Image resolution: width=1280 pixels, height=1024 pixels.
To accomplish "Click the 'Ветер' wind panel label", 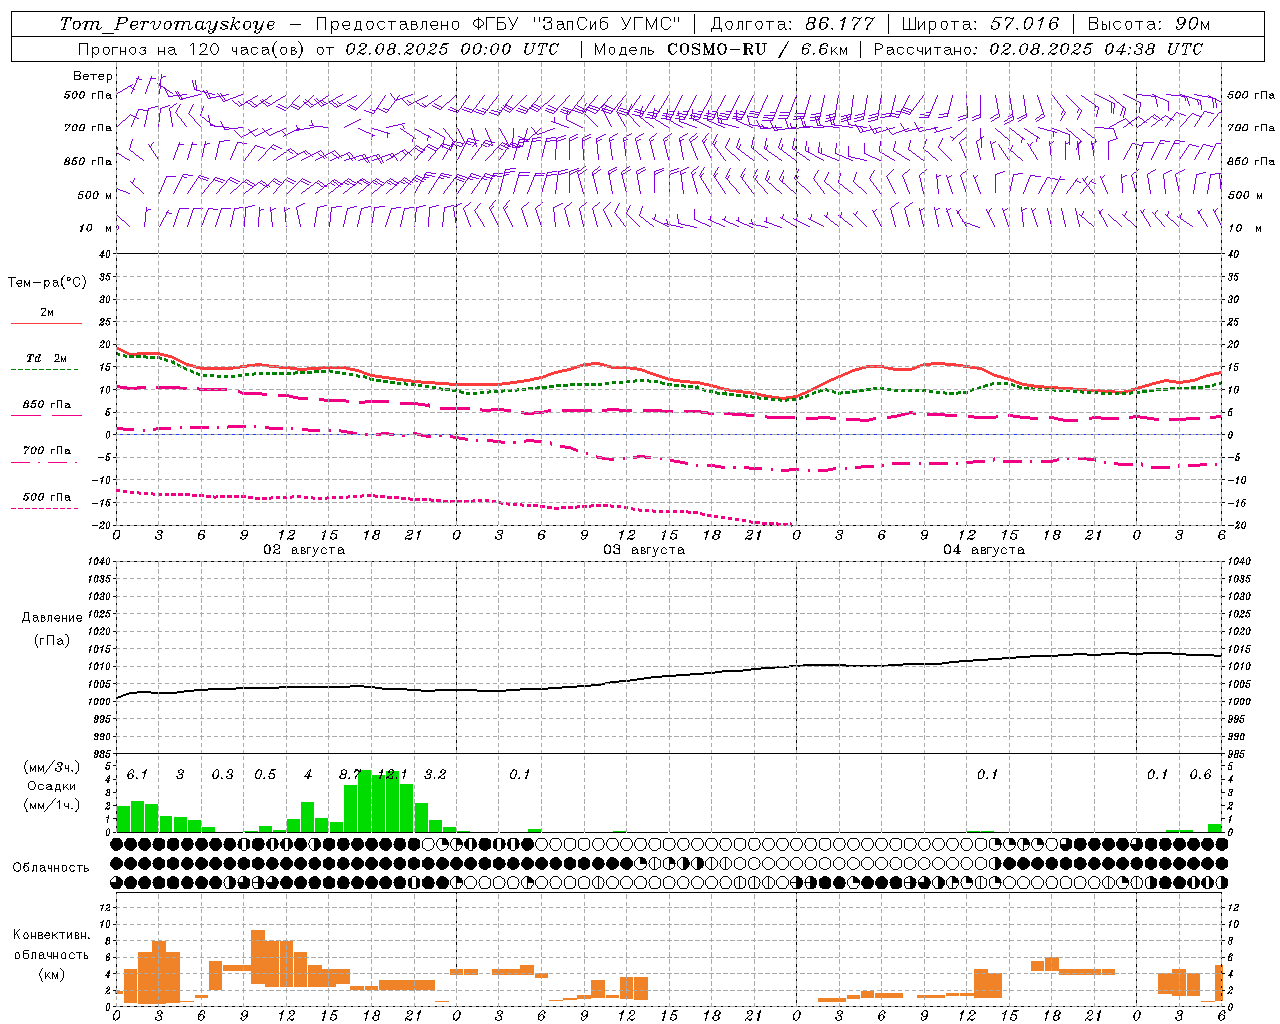I will (93, 76).
